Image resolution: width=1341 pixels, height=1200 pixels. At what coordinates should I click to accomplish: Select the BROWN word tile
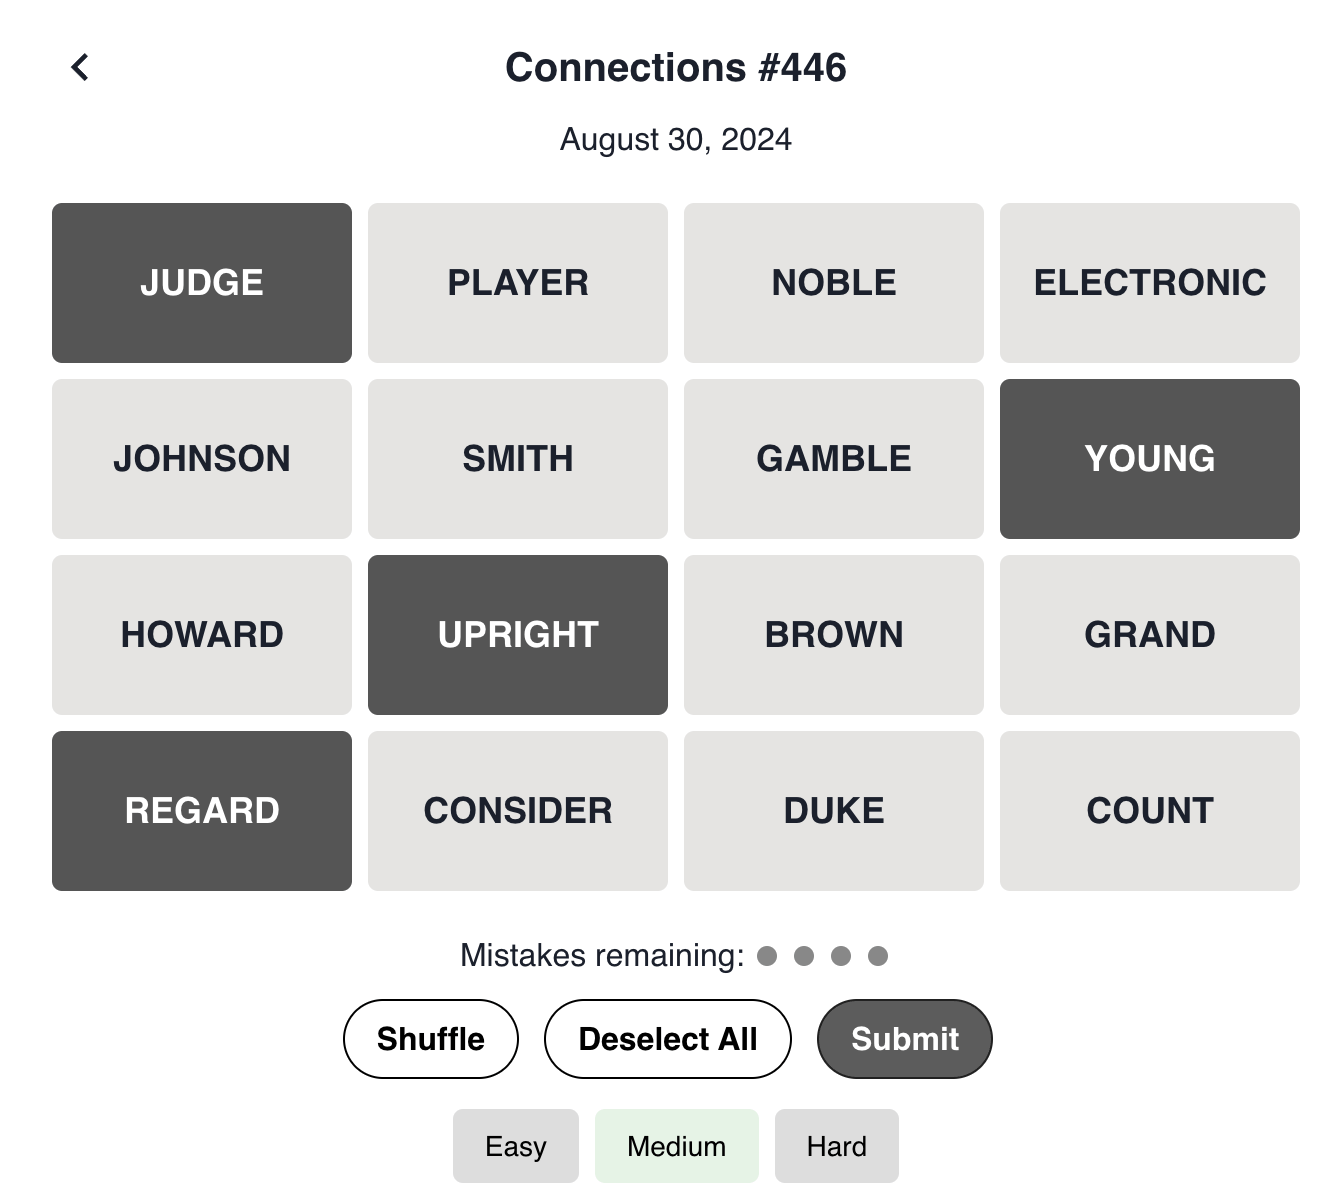click(x=833, y=634)
